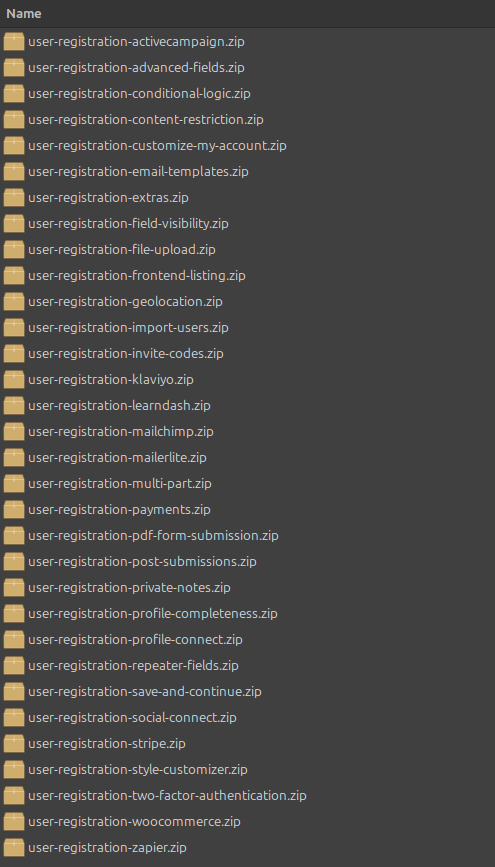
Task: Click the archive icon for user-registration-field-visibility.zip
Action: click(x=14, y=223)
